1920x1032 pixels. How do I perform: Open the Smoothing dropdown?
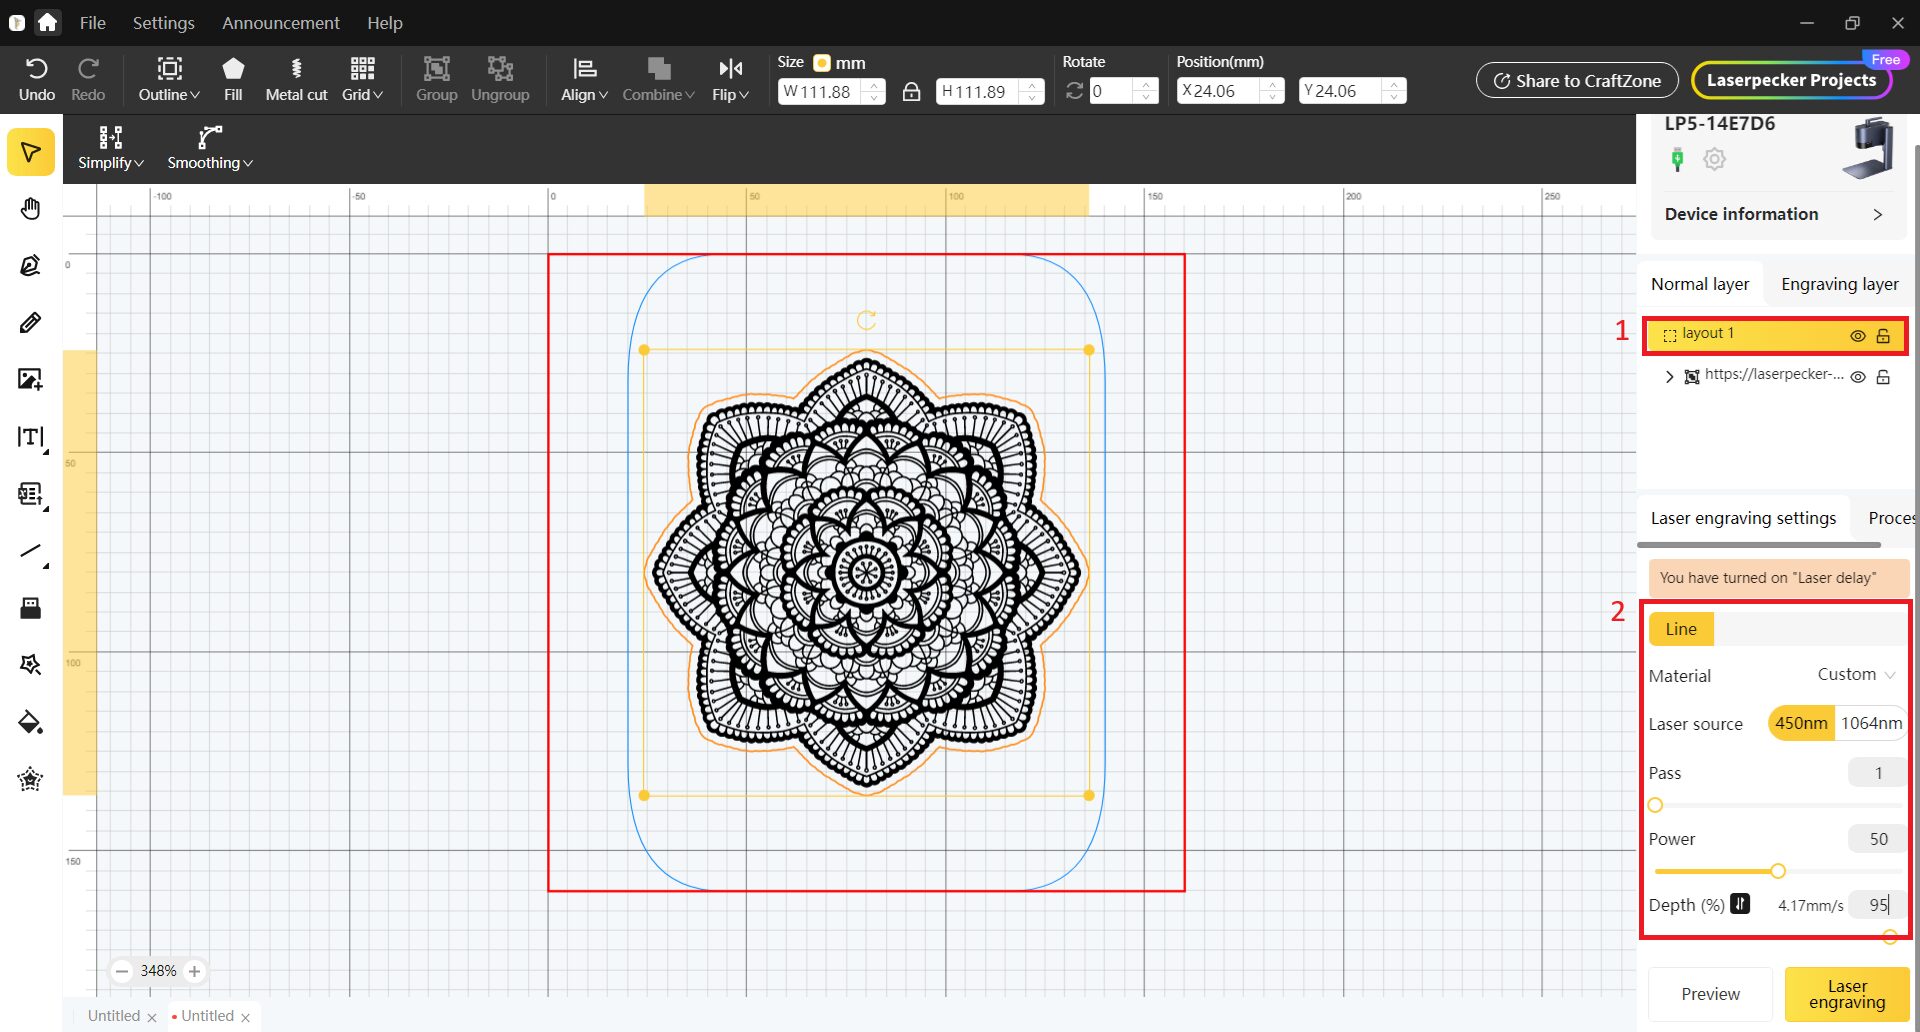point(210,148)
